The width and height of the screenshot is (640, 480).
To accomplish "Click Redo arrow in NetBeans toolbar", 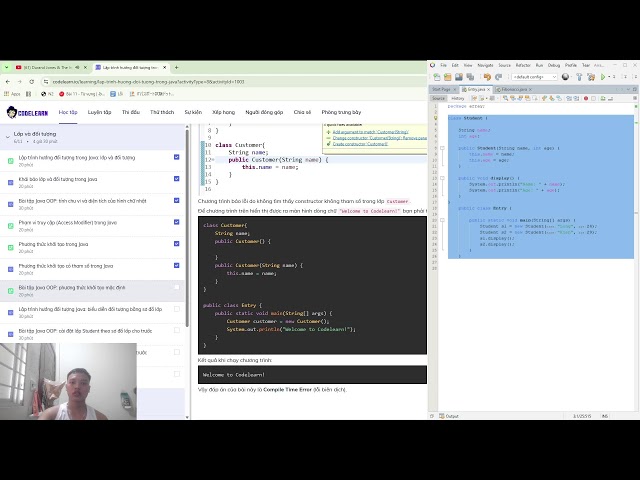I will tap(498, 77).
